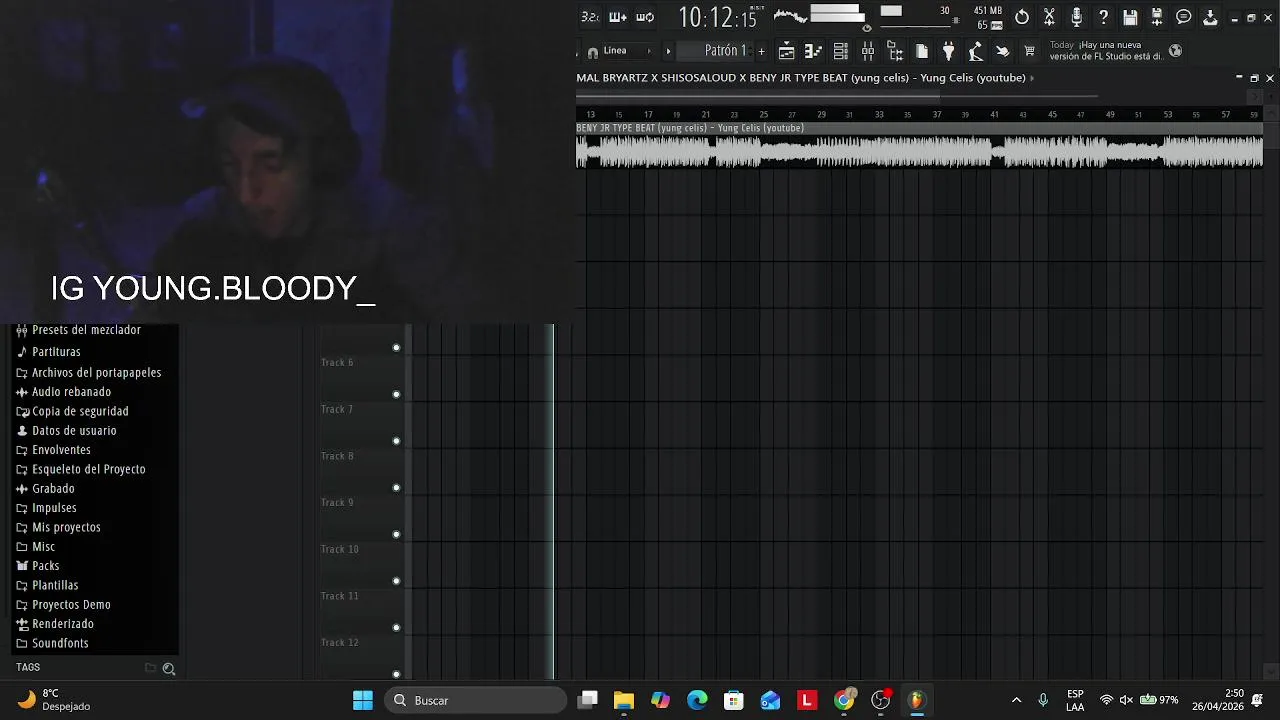The width and height of the screenshot is (1280, 720).
Task: Mute Track 8 with its dot toggle
Action: (396, 488)
